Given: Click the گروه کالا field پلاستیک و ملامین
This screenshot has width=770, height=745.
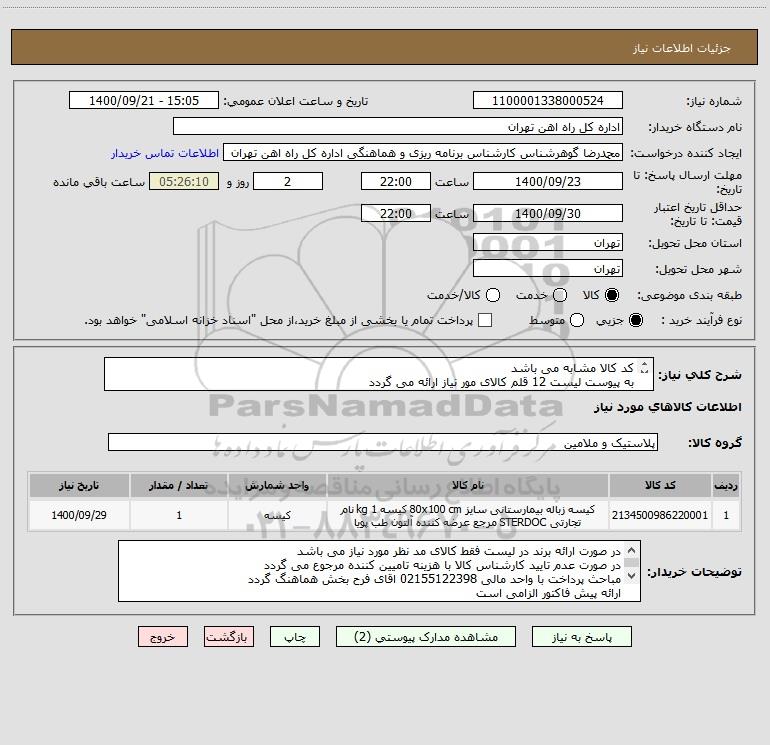Looking at the screenshot, I should [x=383, y=442].
